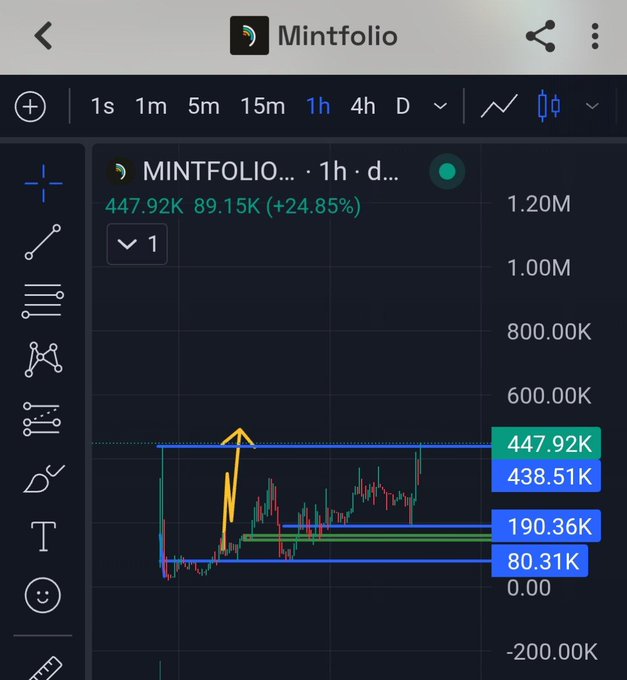Select the Text annotation tool
Screen dimensions: 627x680
coord(43,536)
